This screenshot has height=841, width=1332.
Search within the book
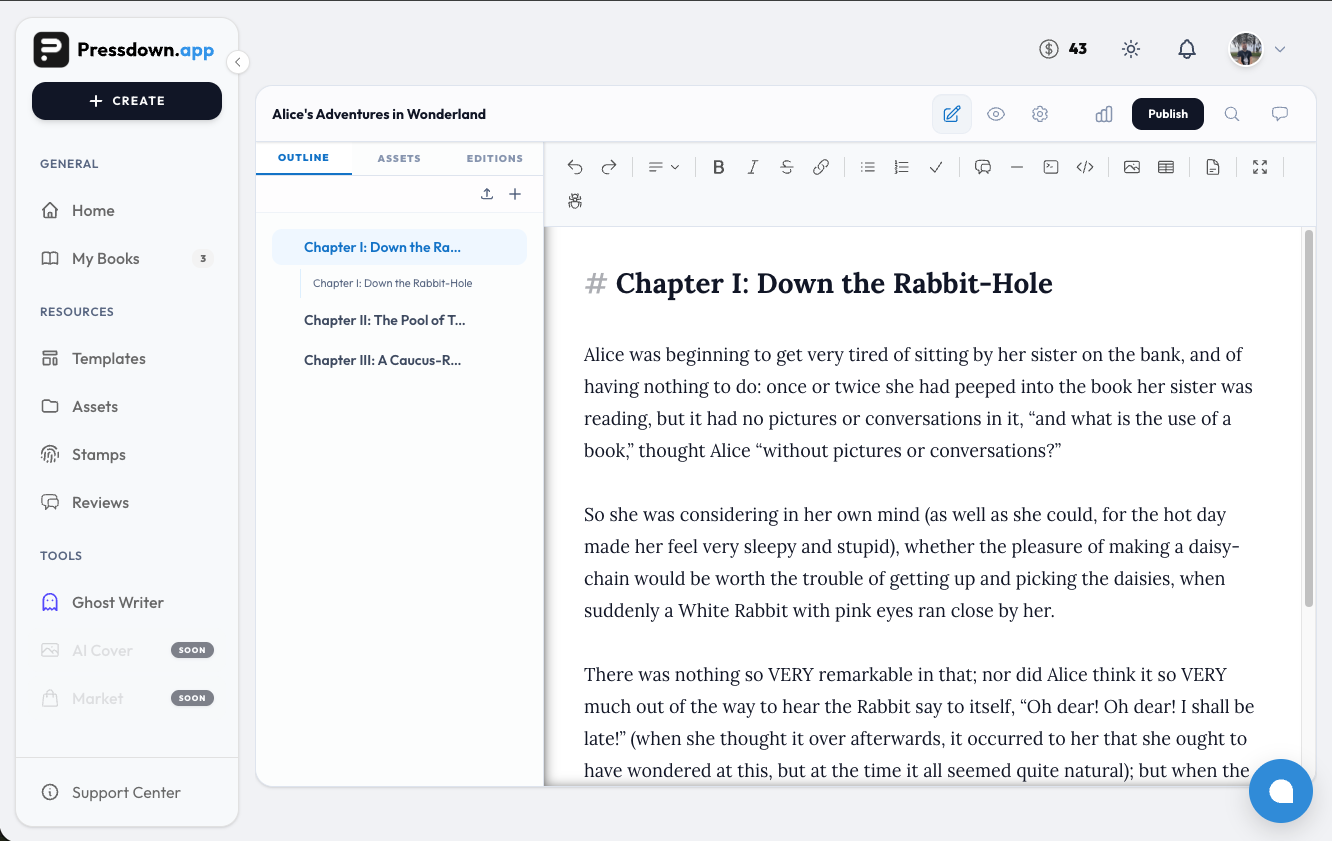coord(1232,114)
